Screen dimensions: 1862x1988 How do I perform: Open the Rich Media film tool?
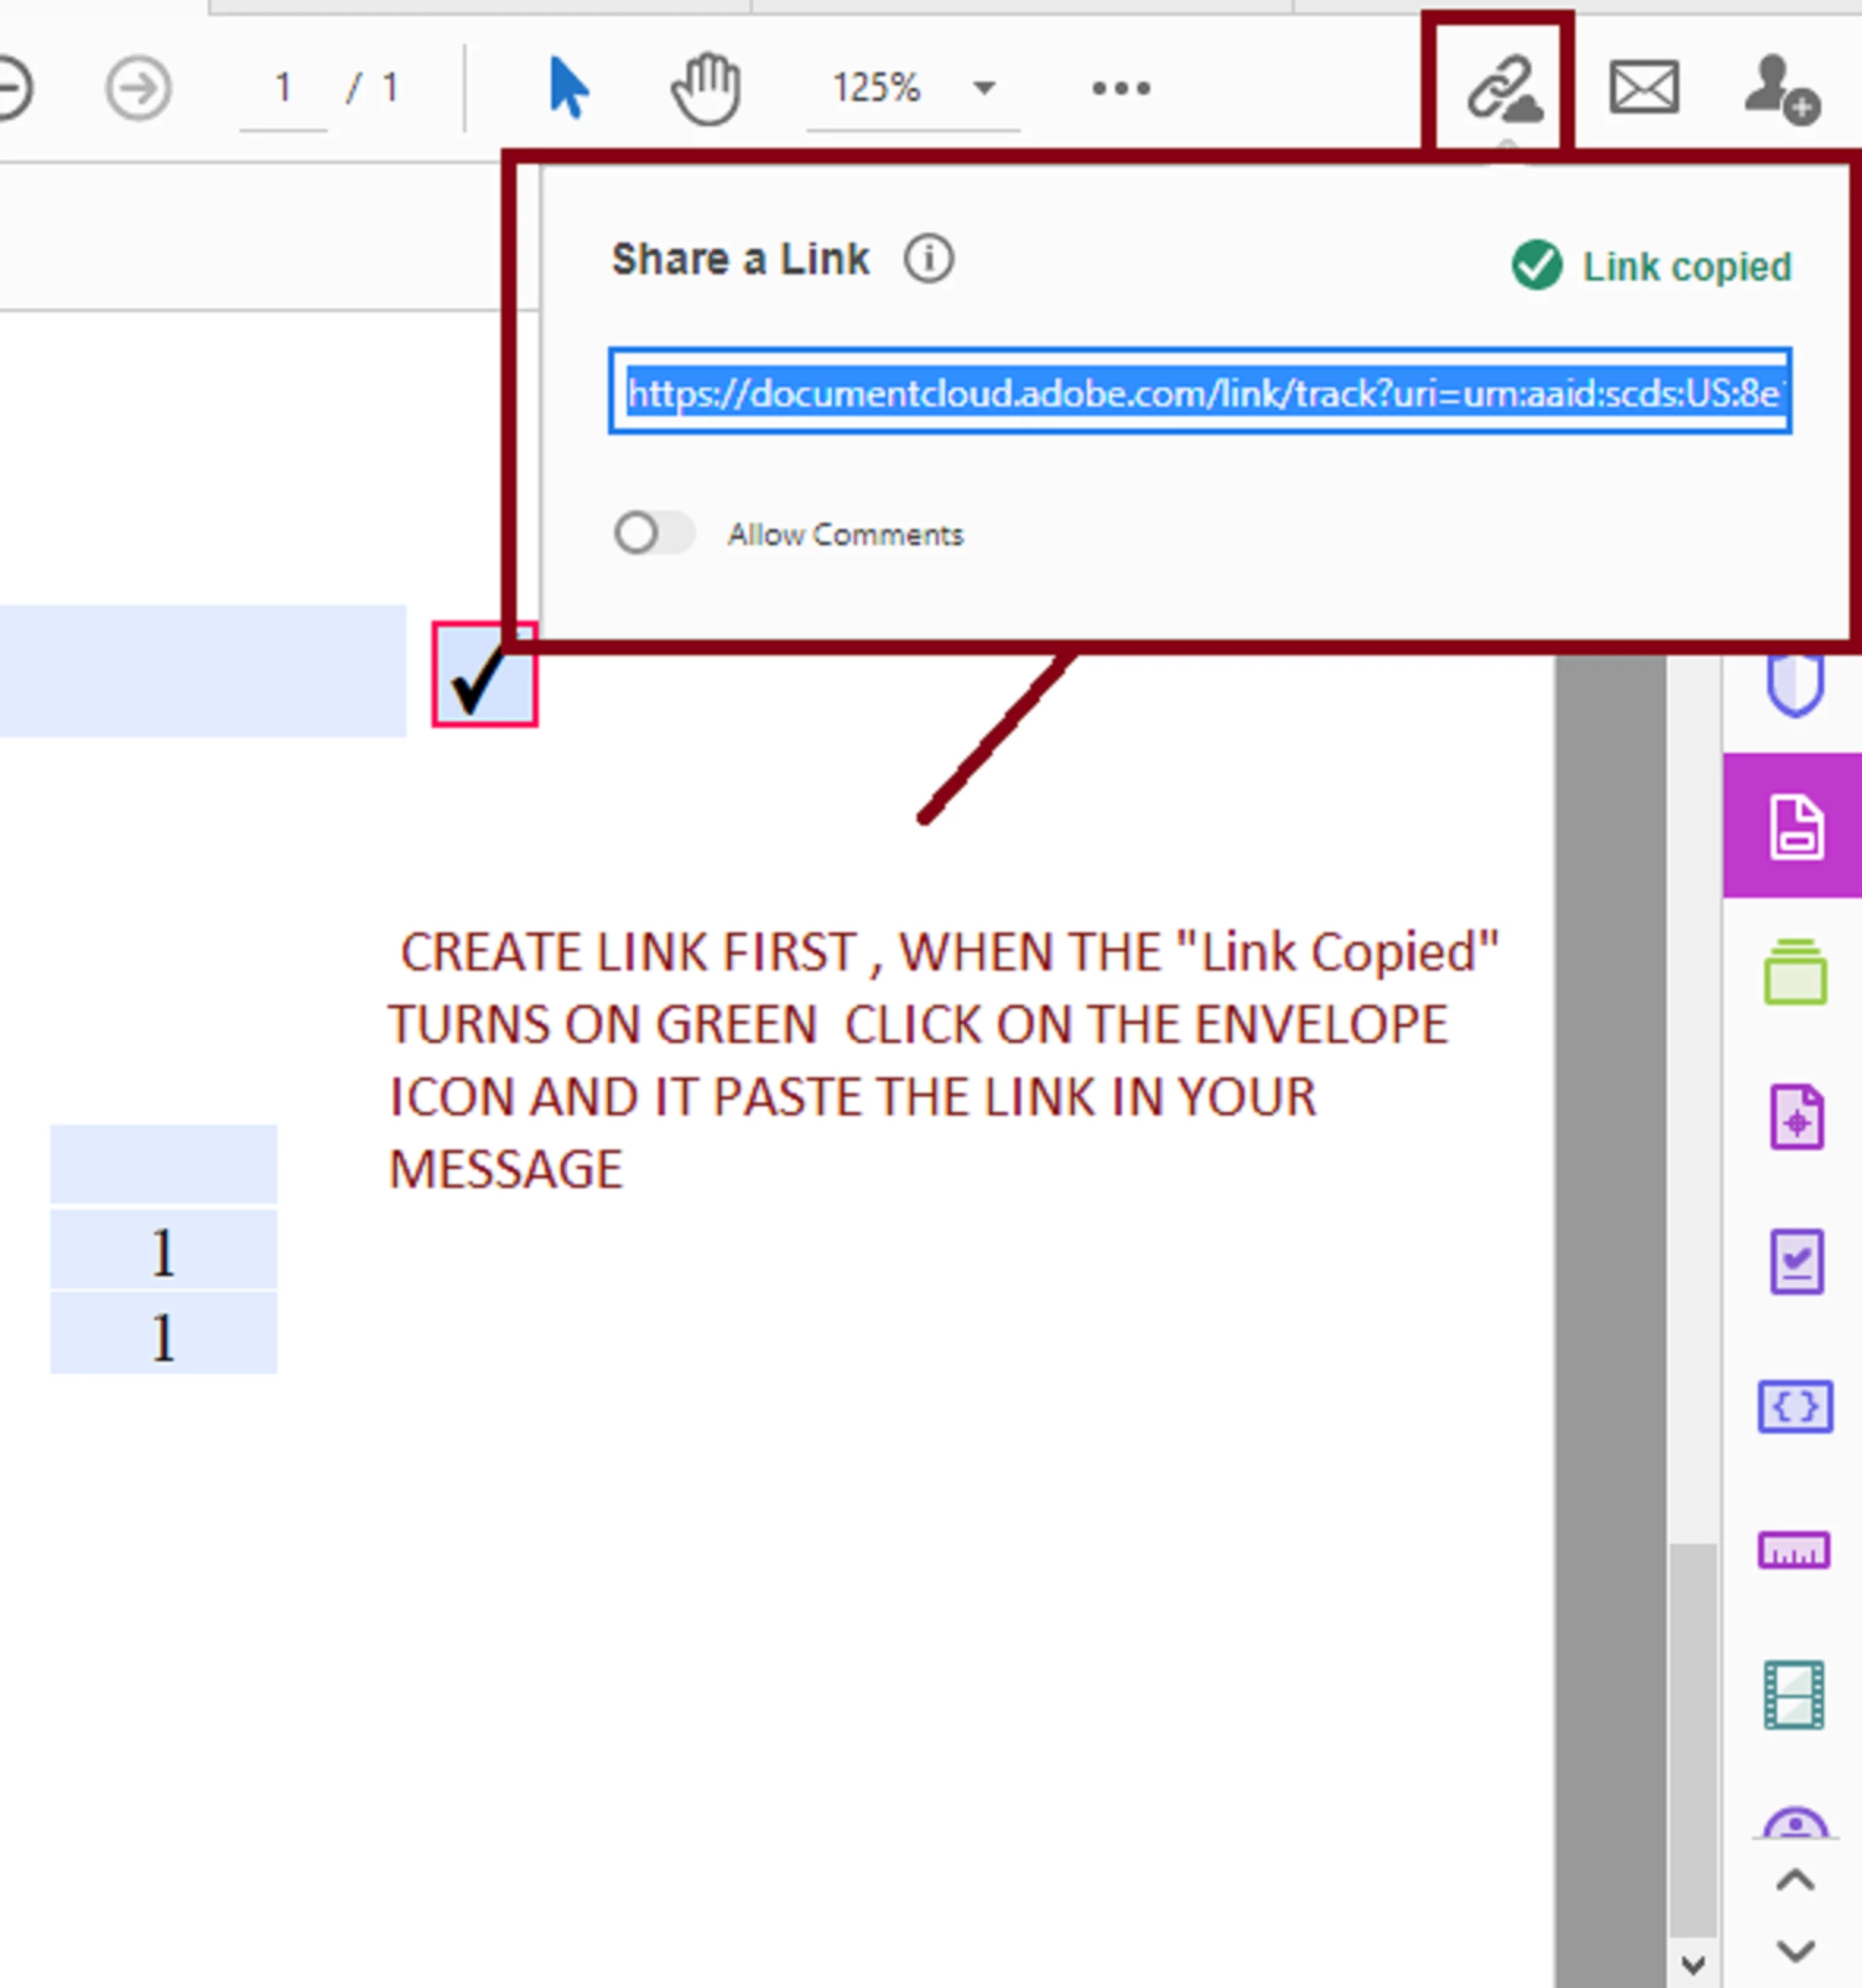click(x=1794, y=1695)
